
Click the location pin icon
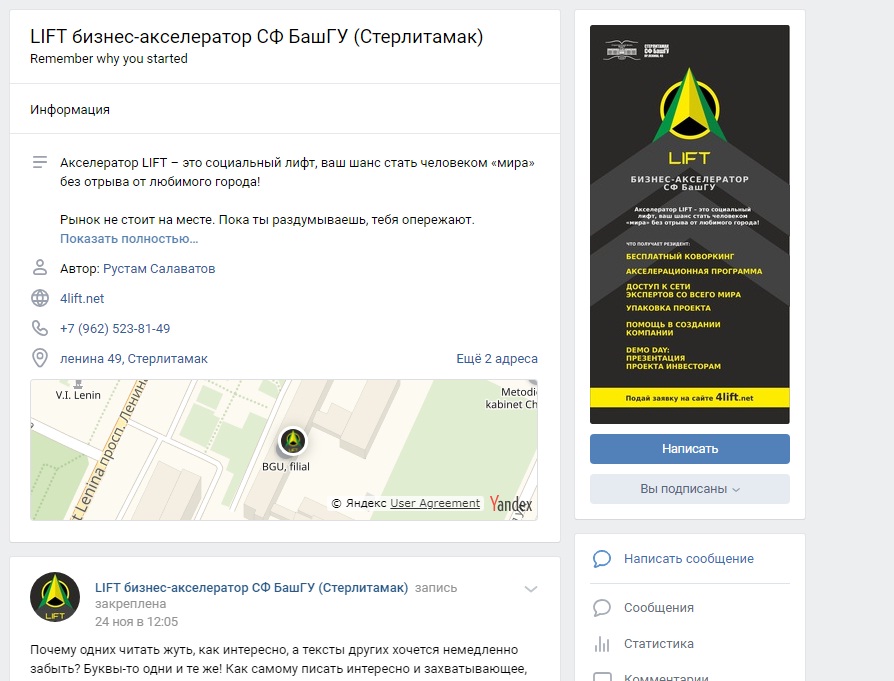(x=40, y=358)
